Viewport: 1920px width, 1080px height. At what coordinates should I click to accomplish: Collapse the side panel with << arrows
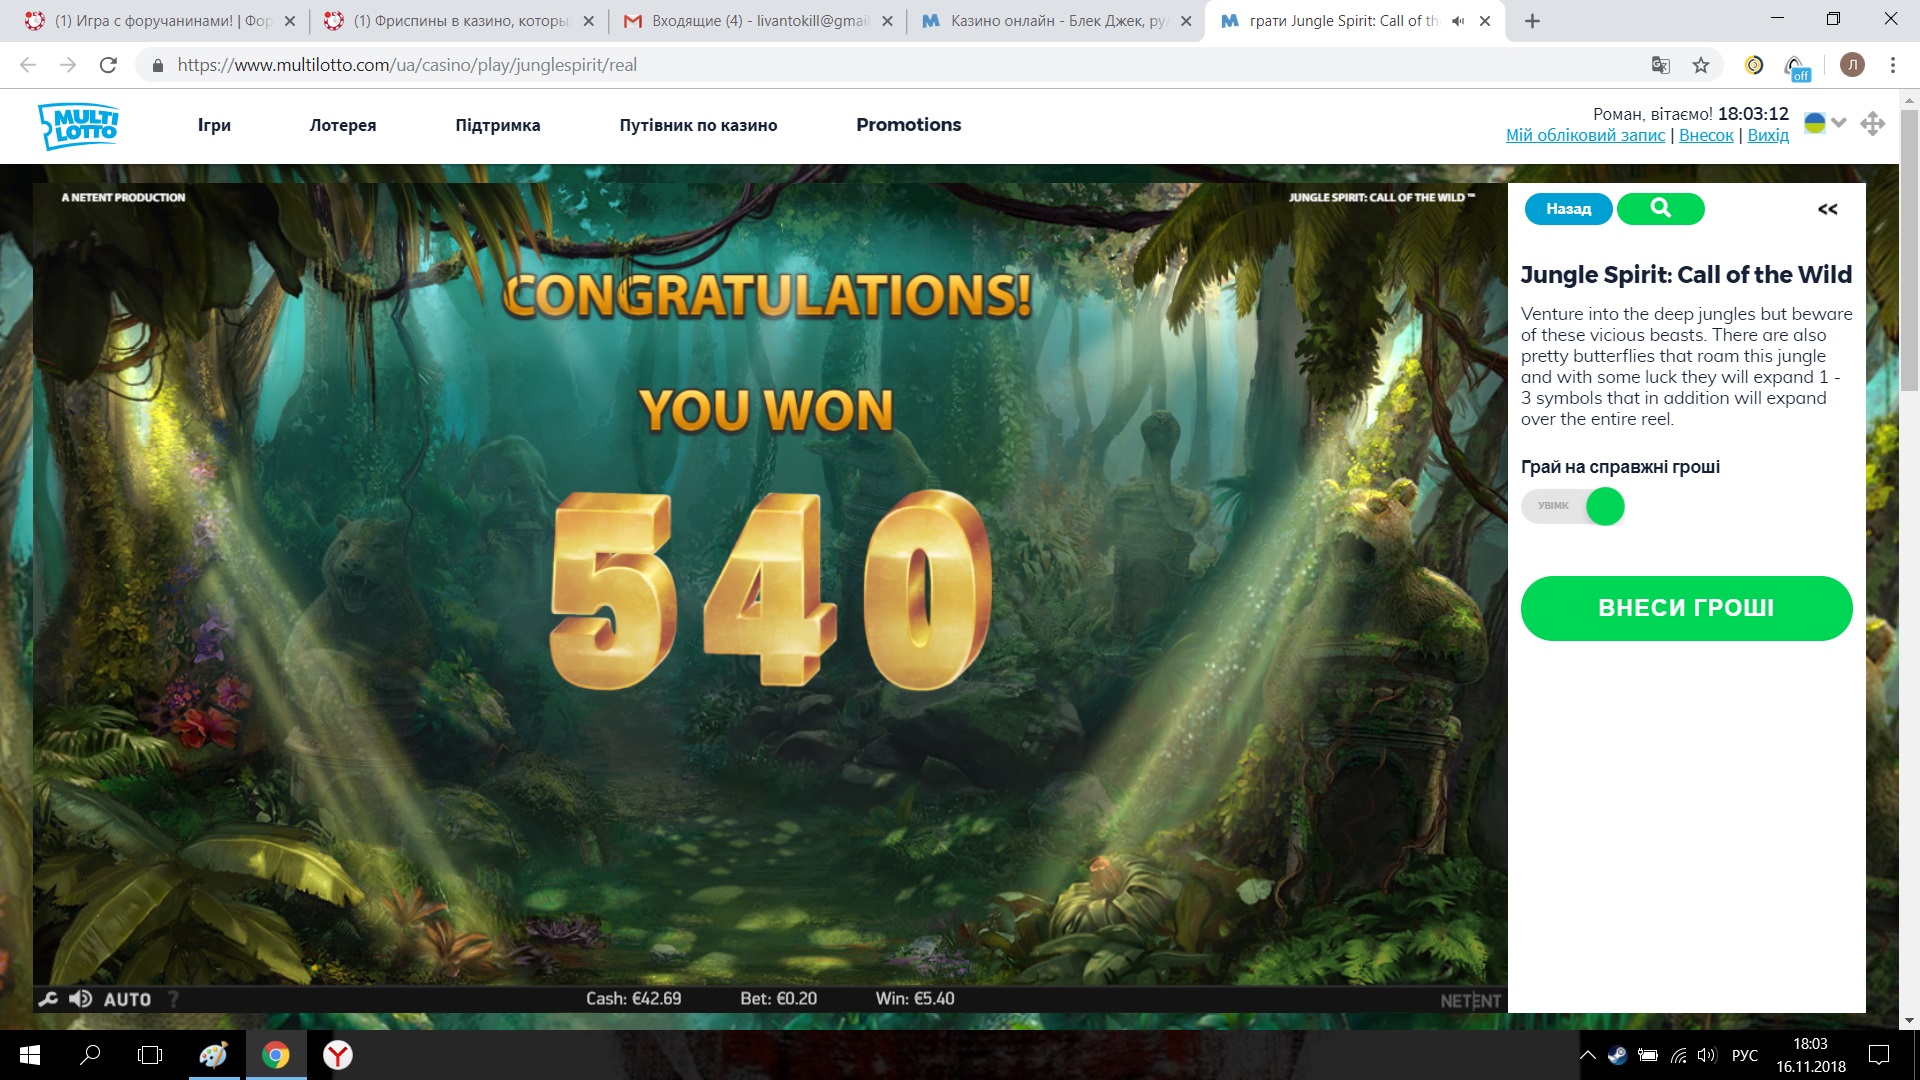pos(1827,209)
